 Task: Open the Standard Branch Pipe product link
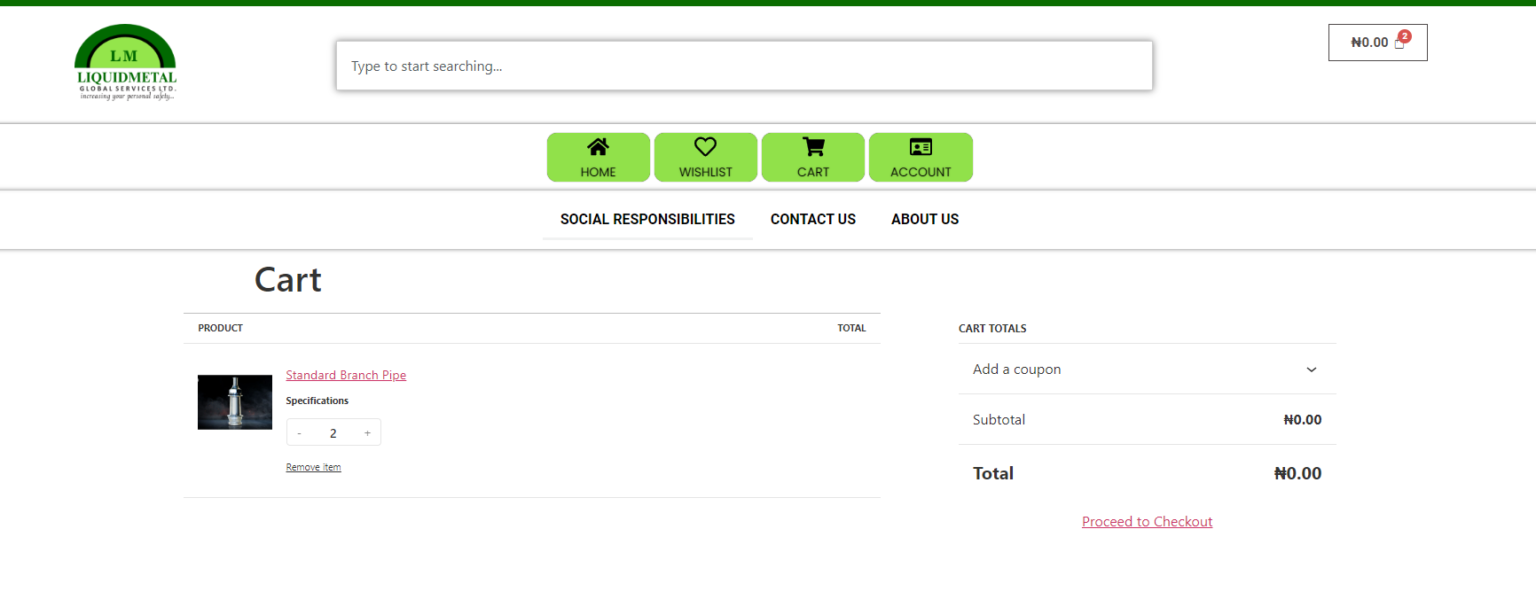345,375
